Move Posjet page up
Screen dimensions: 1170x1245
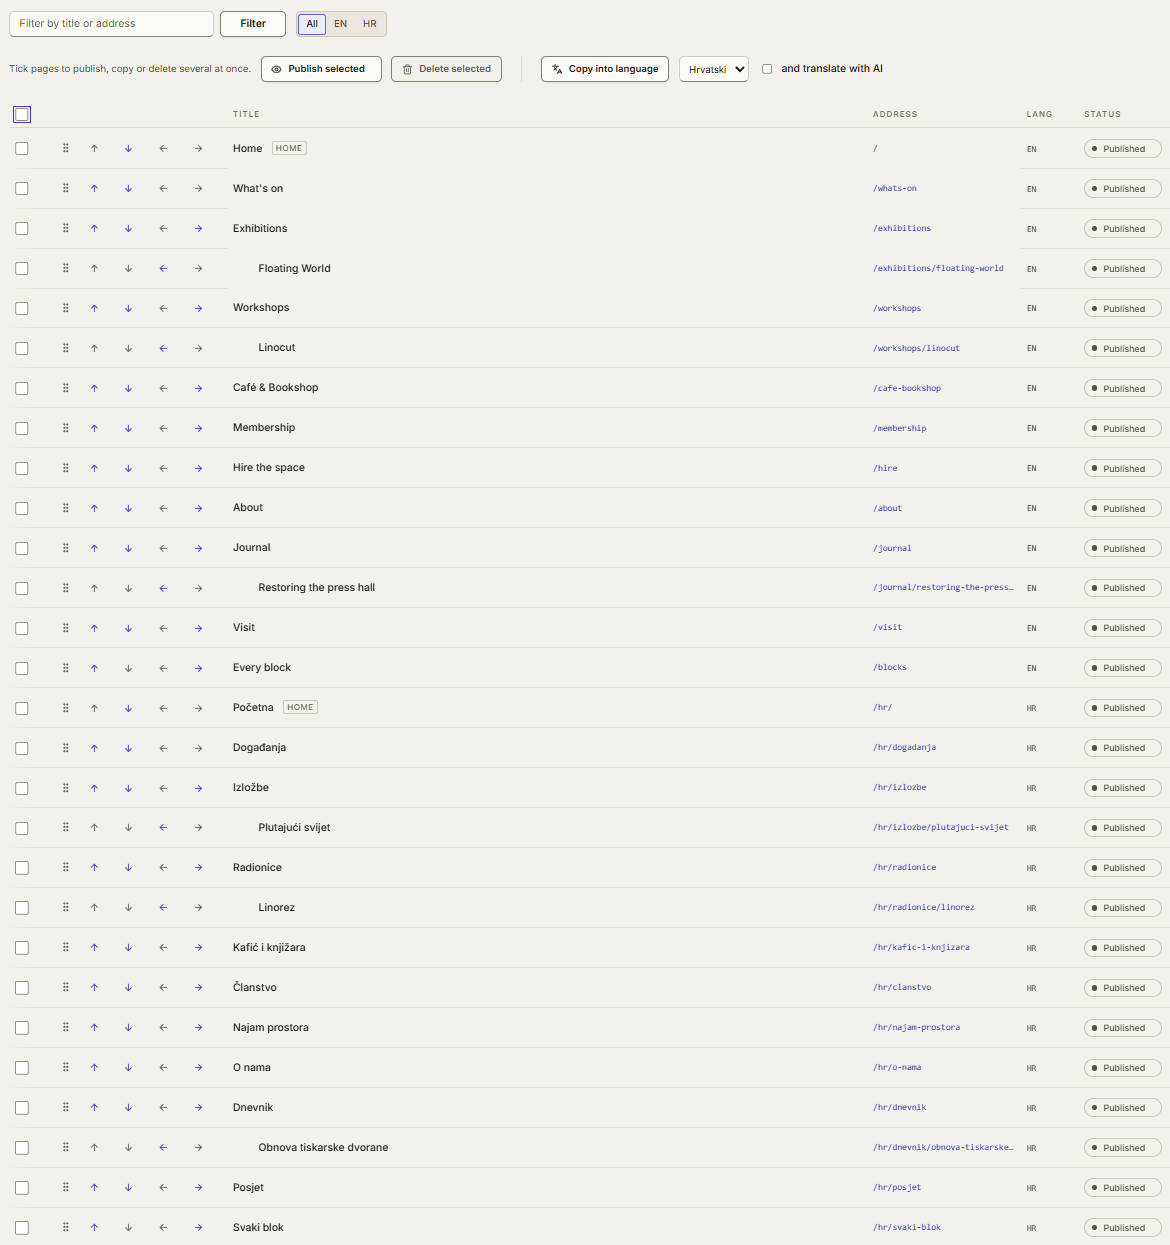pos(94,1188)
